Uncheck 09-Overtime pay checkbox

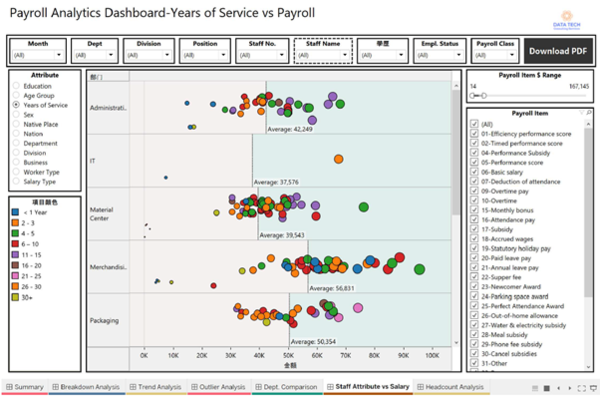[474, 191]
